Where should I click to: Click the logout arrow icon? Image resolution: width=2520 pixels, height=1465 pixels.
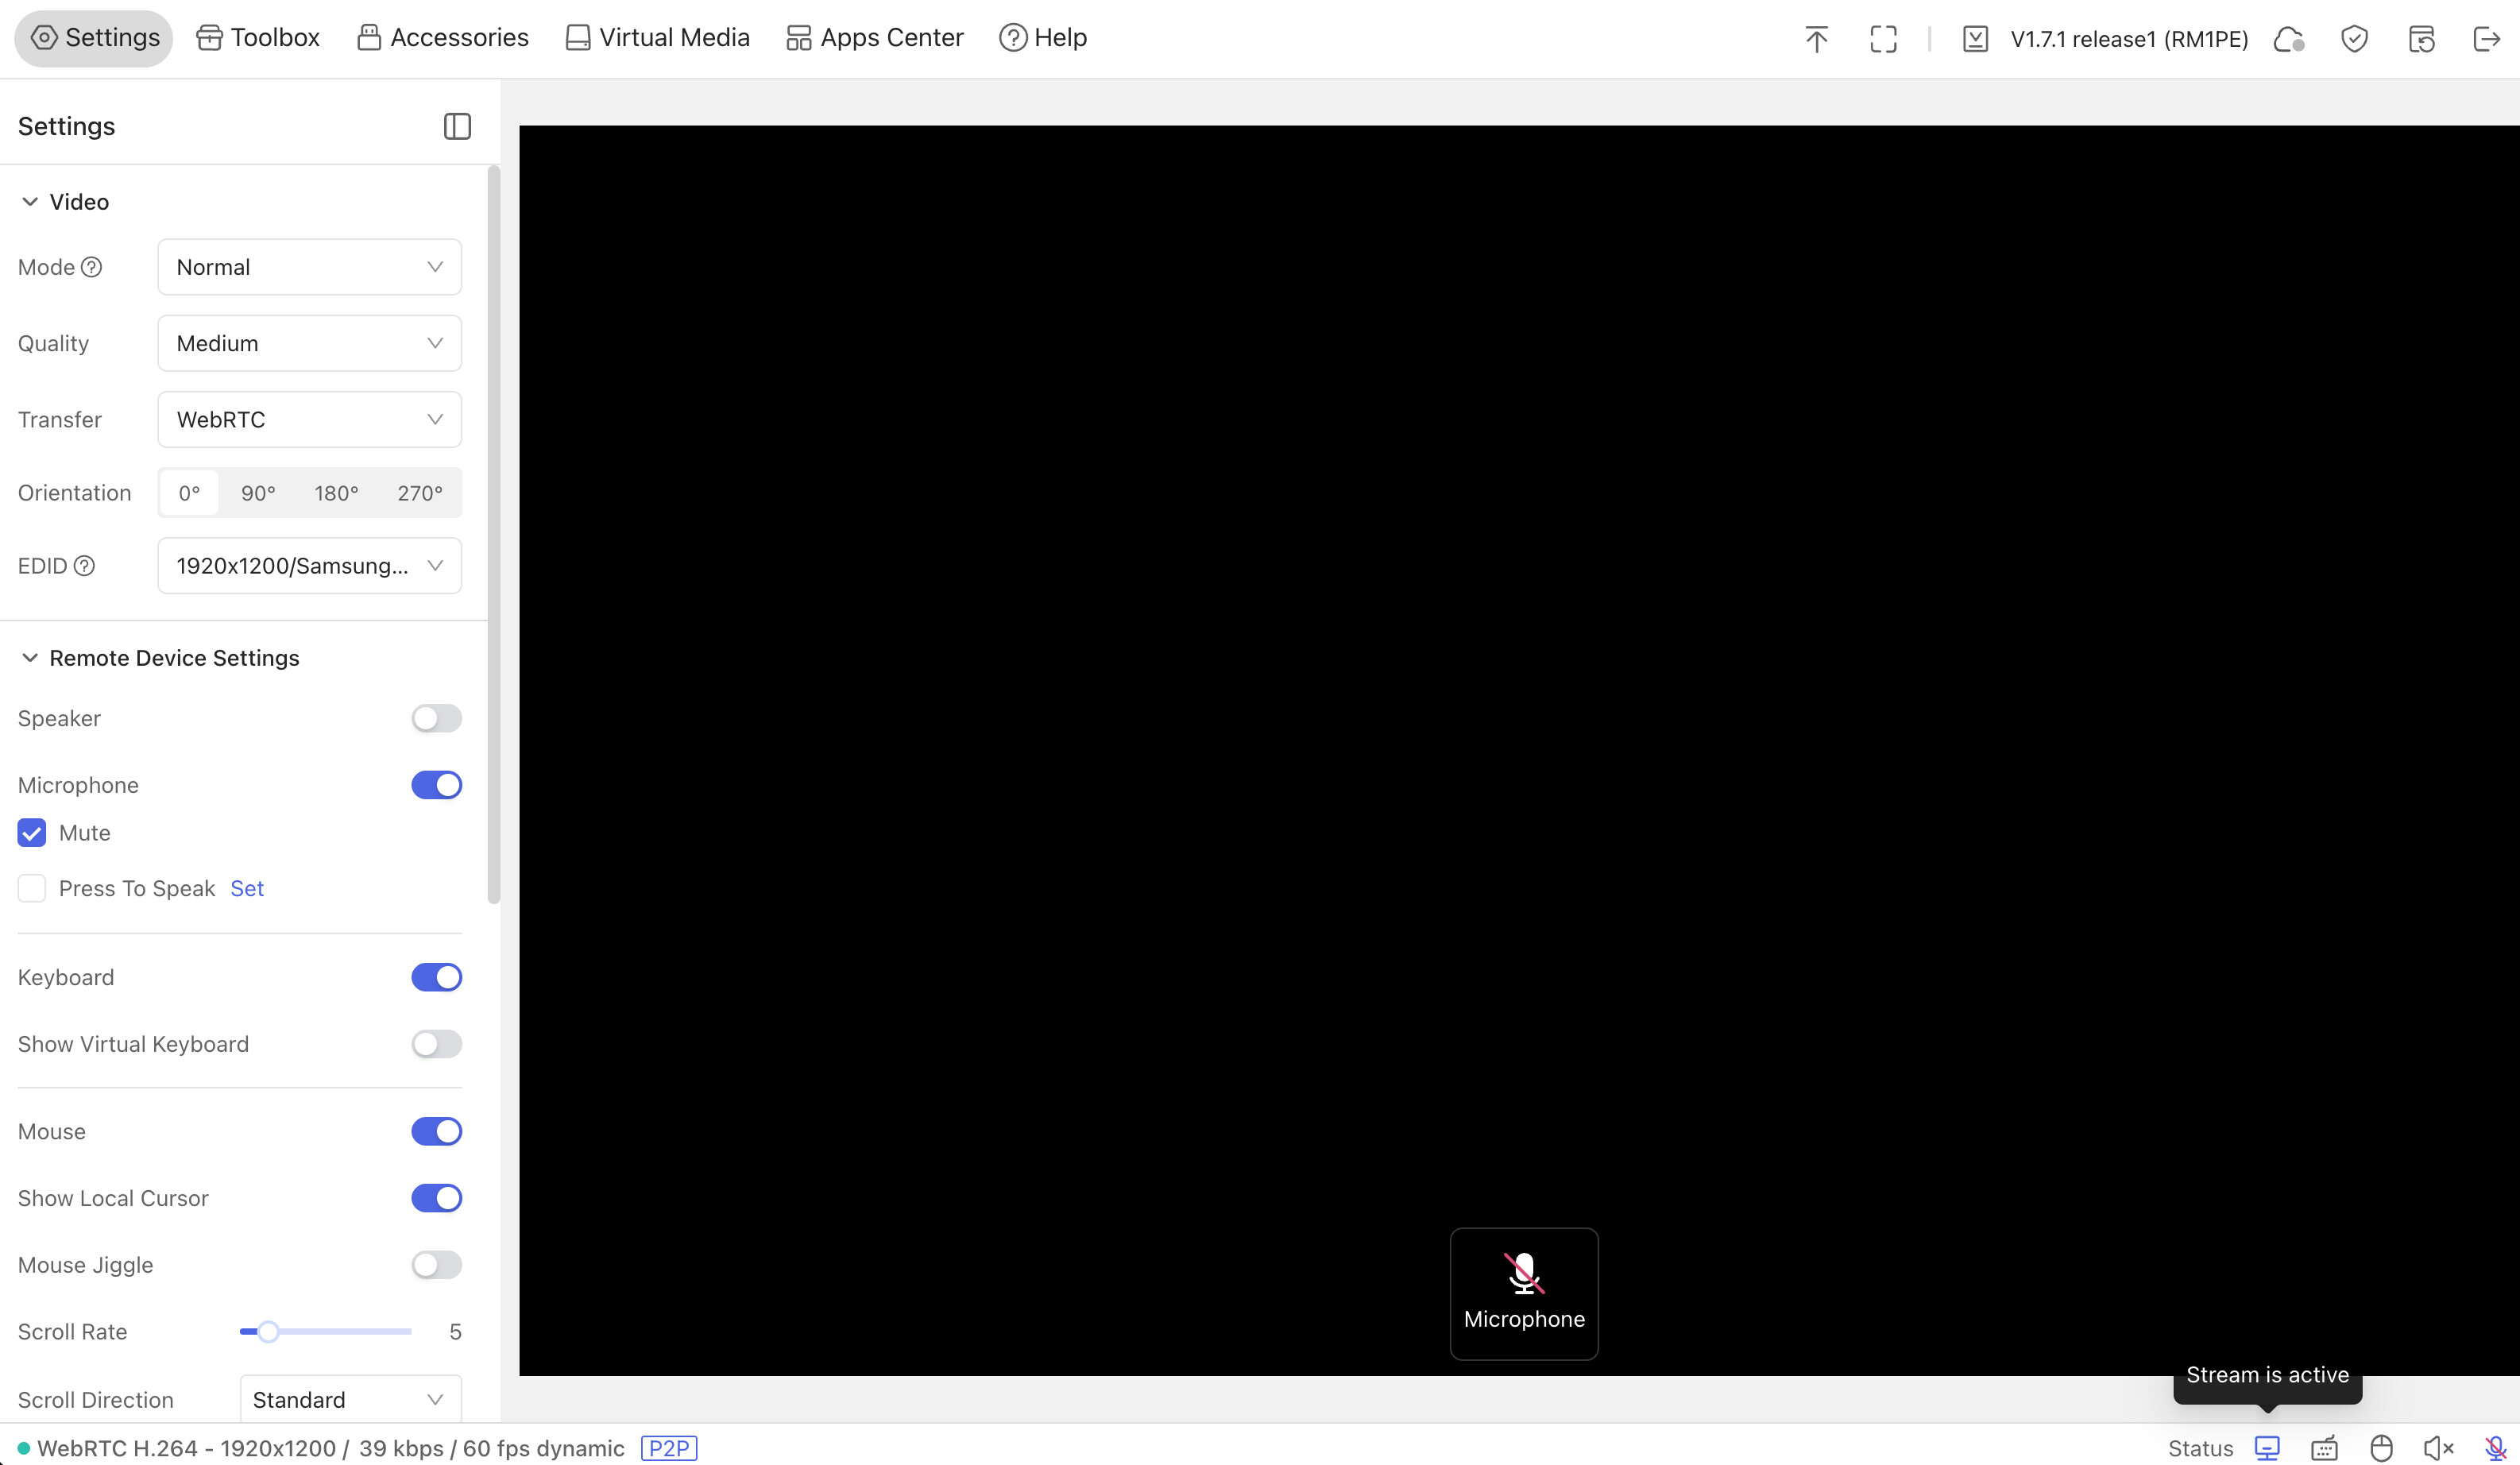pyautogui.click(x=2486, y=39)
